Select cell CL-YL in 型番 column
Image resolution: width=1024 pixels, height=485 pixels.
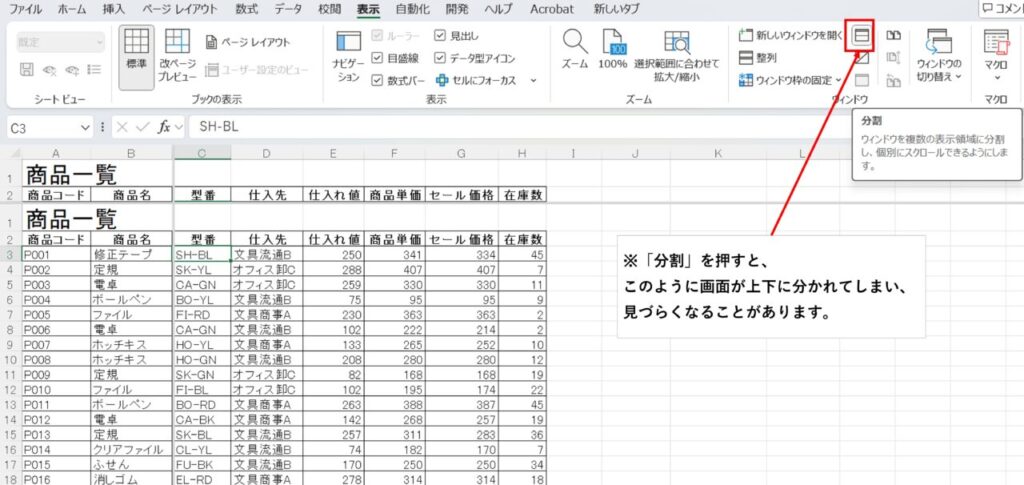(x=202, y=450)
